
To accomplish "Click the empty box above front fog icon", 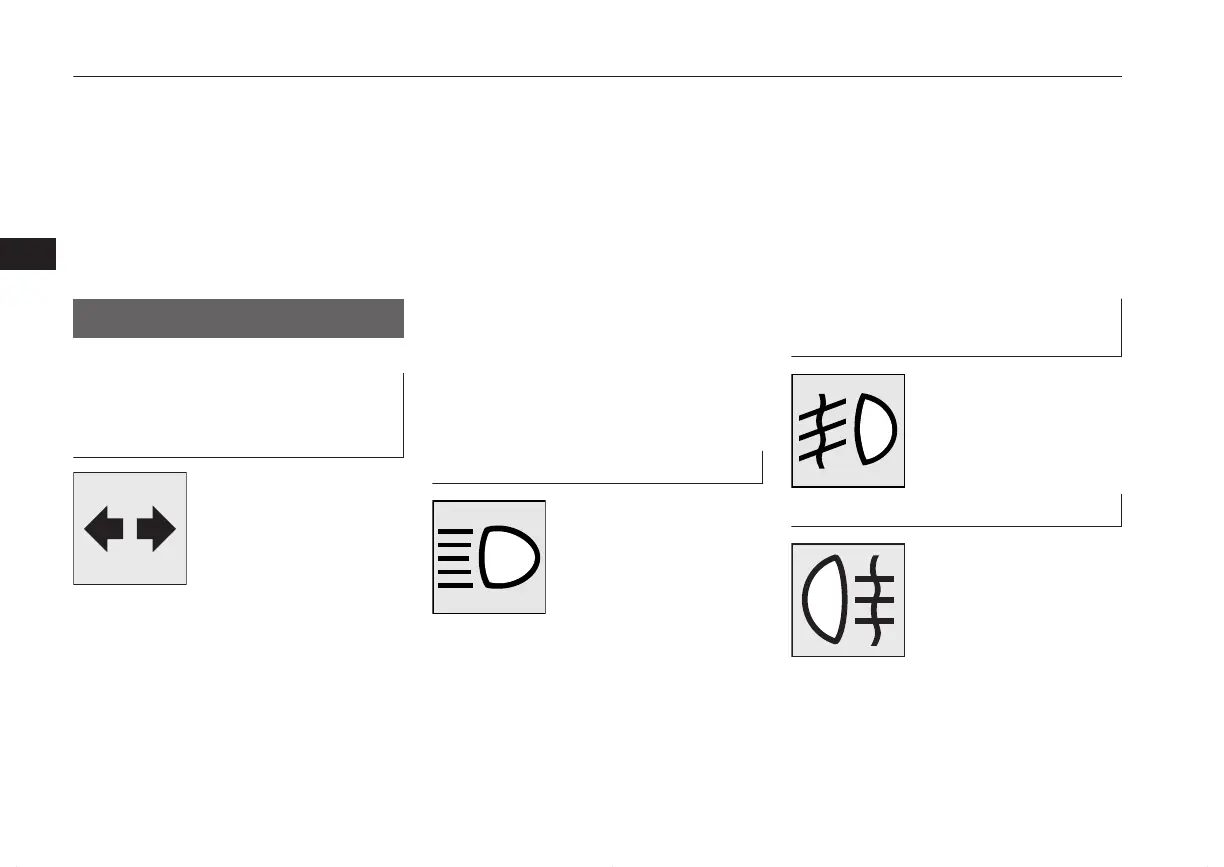I will pos(956,327).
